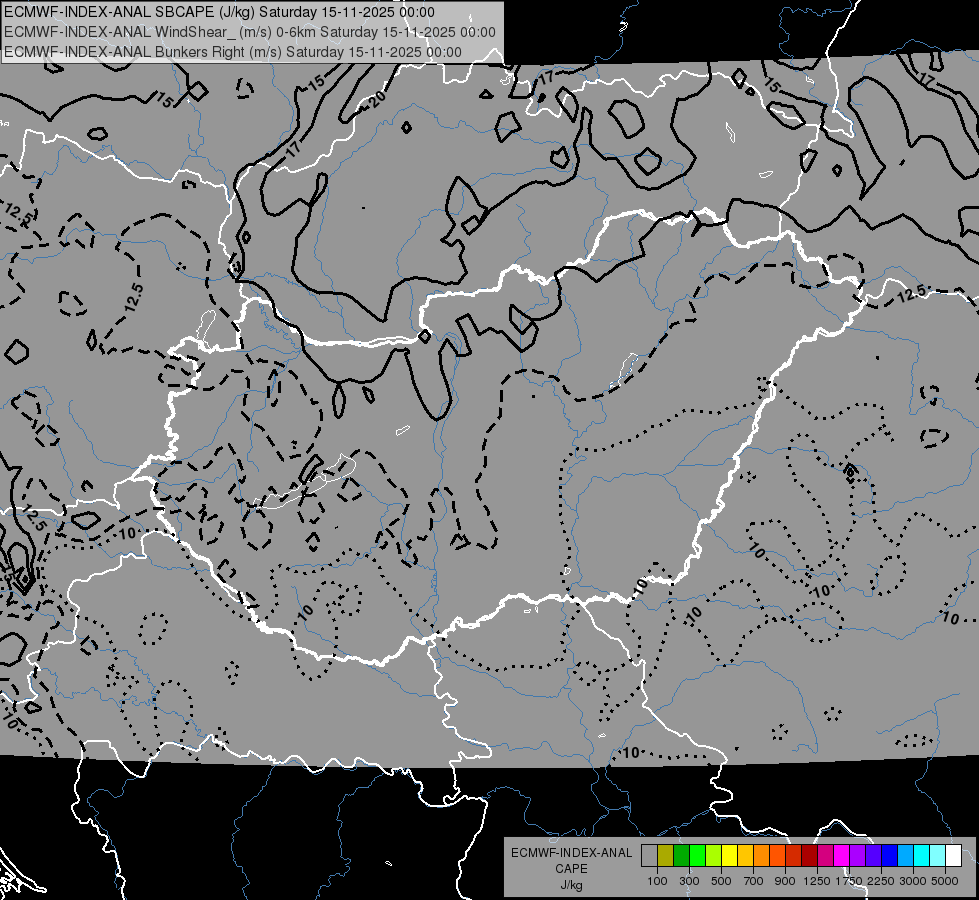979x900 pixels.
Task: Select the pure blue legend swatch
Action: click(890, 856)
